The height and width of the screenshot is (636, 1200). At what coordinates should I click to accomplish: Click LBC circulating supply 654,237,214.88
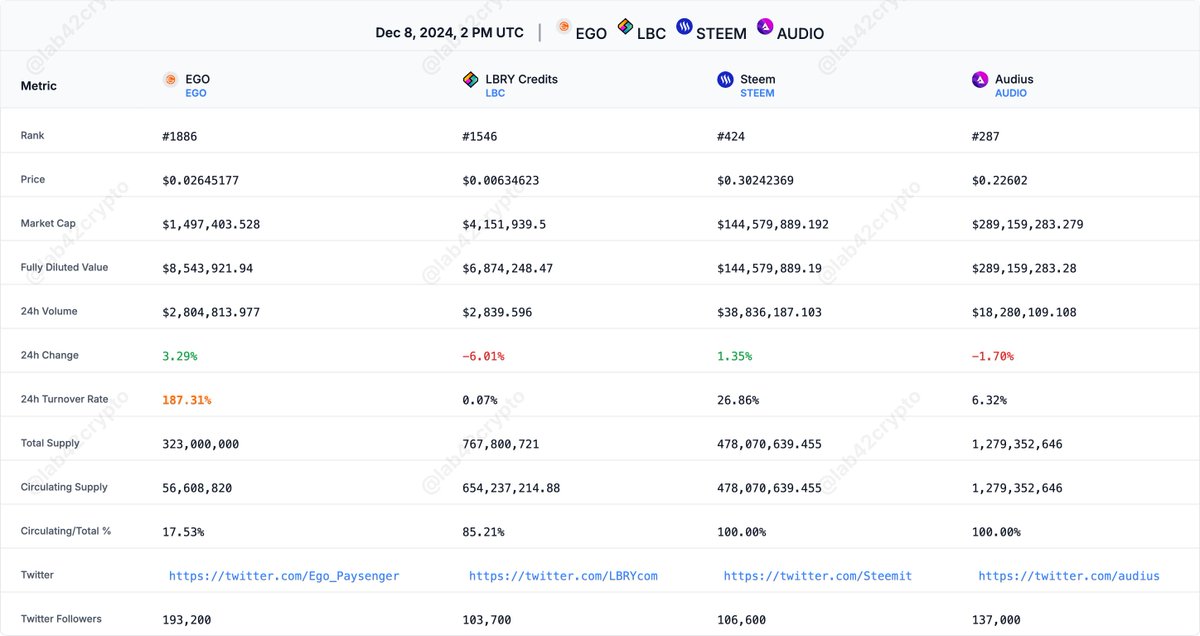(511, 488)
